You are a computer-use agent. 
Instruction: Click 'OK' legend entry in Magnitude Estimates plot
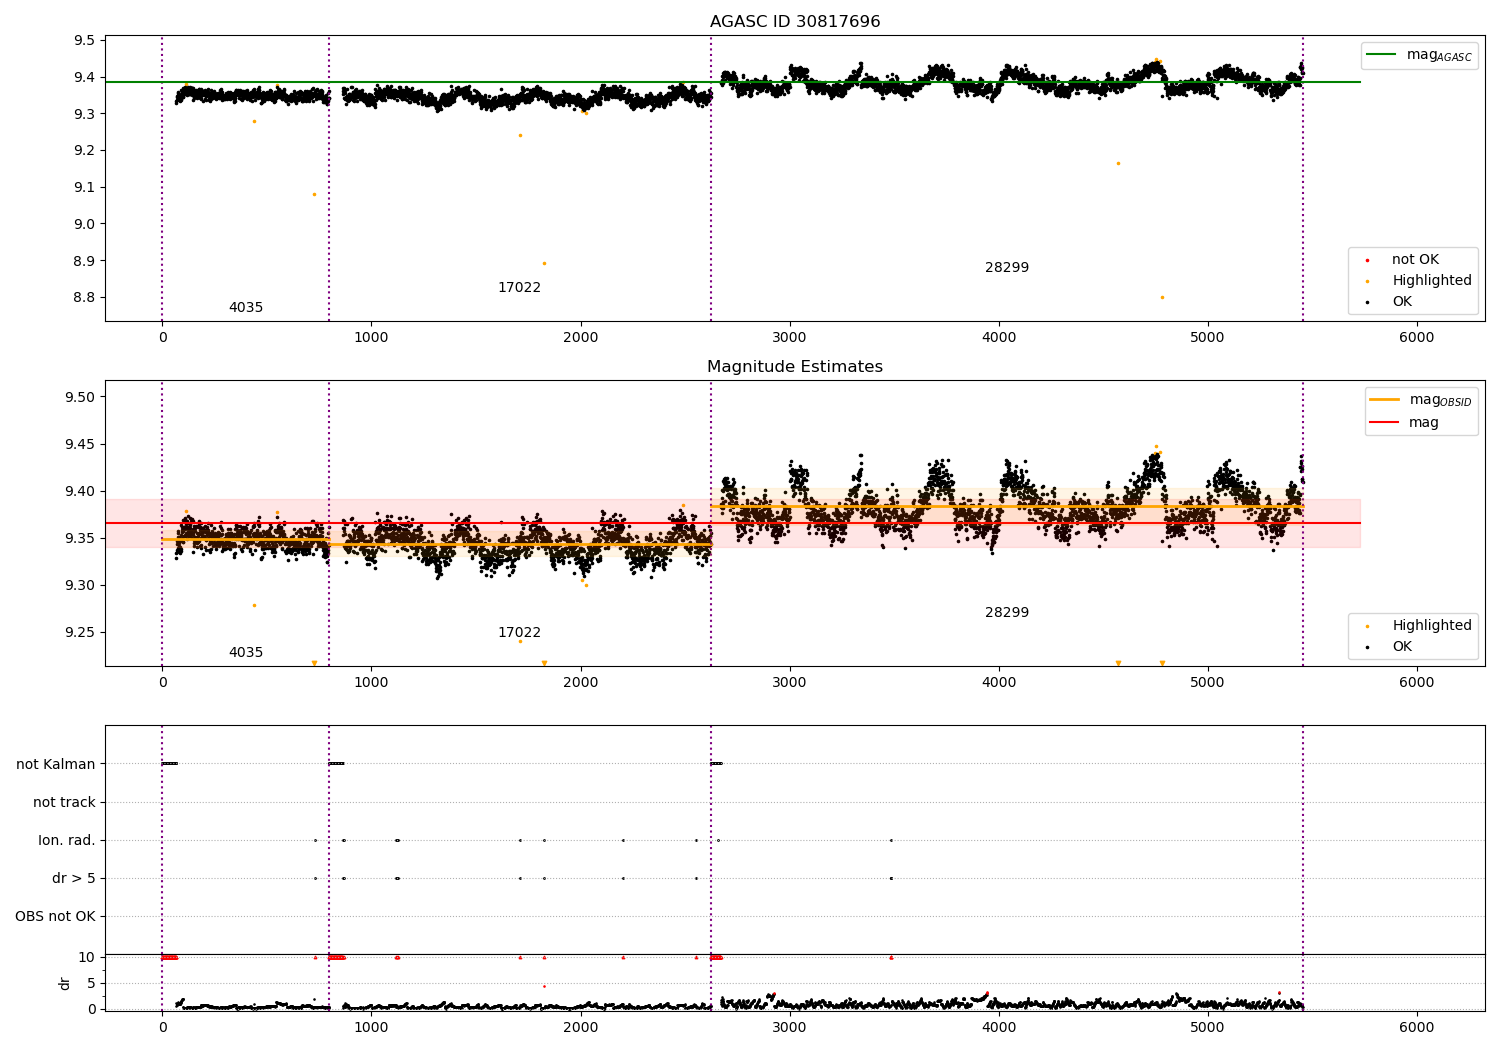pyautogui.click(x=1402, y=647)
